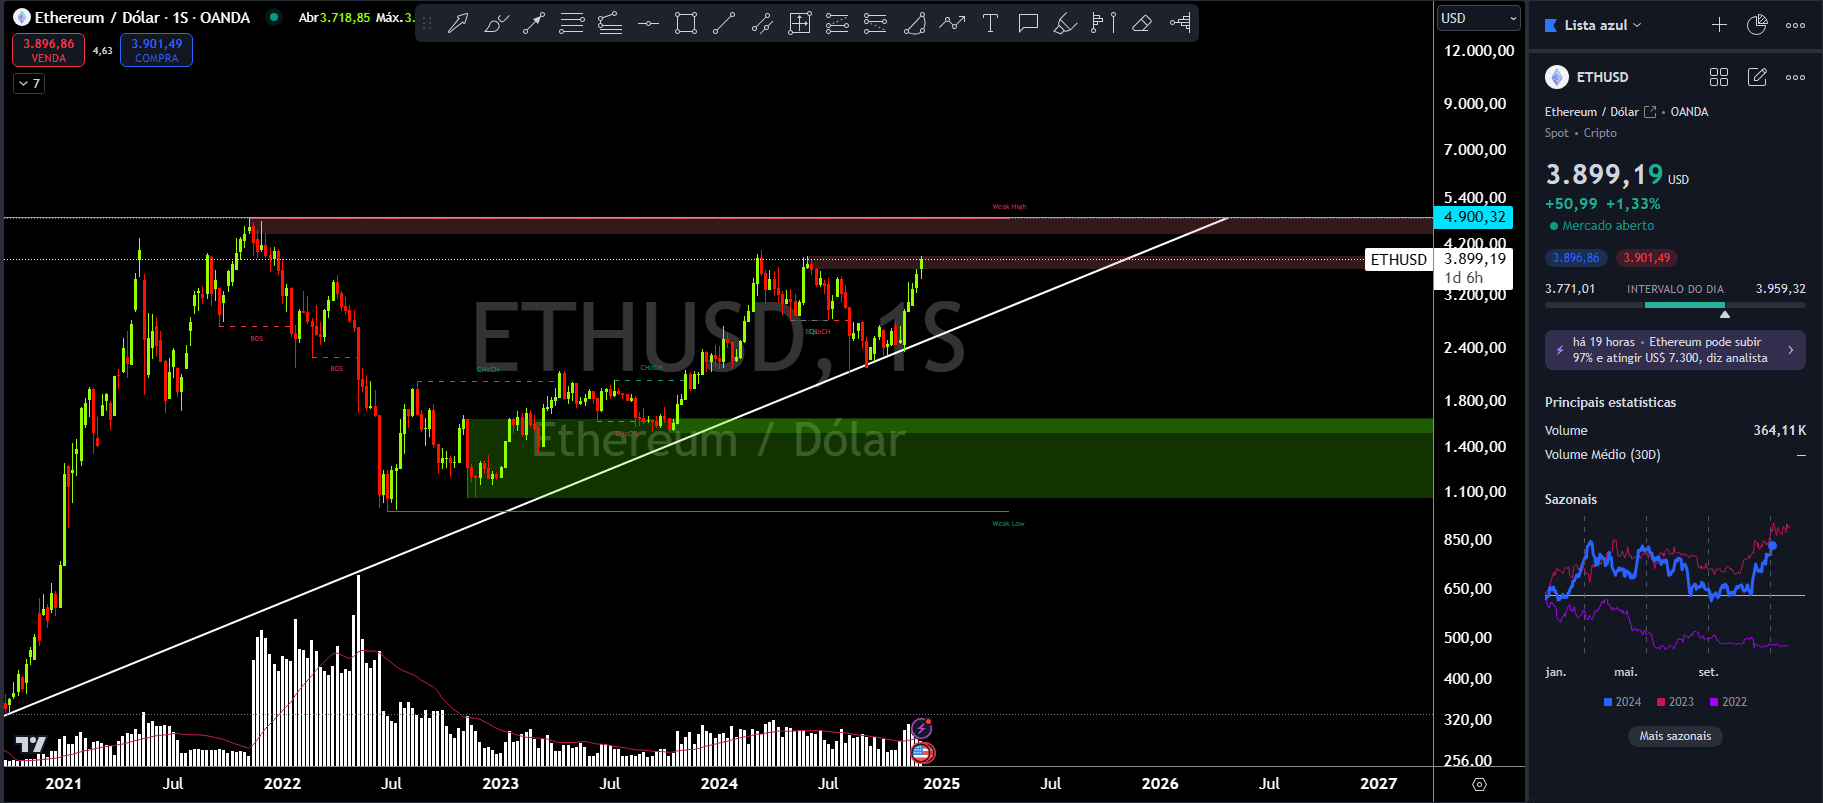
Task: Select the trend line tool
Action: click(724, 23)
